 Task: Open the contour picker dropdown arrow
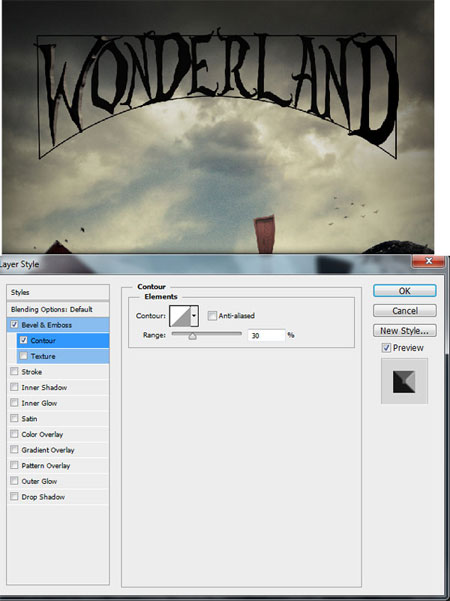pos(194,316)
